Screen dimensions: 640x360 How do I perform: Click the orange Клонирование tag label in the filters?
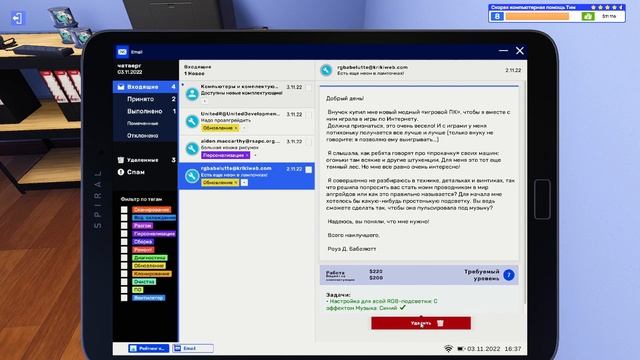click(152, 274)
